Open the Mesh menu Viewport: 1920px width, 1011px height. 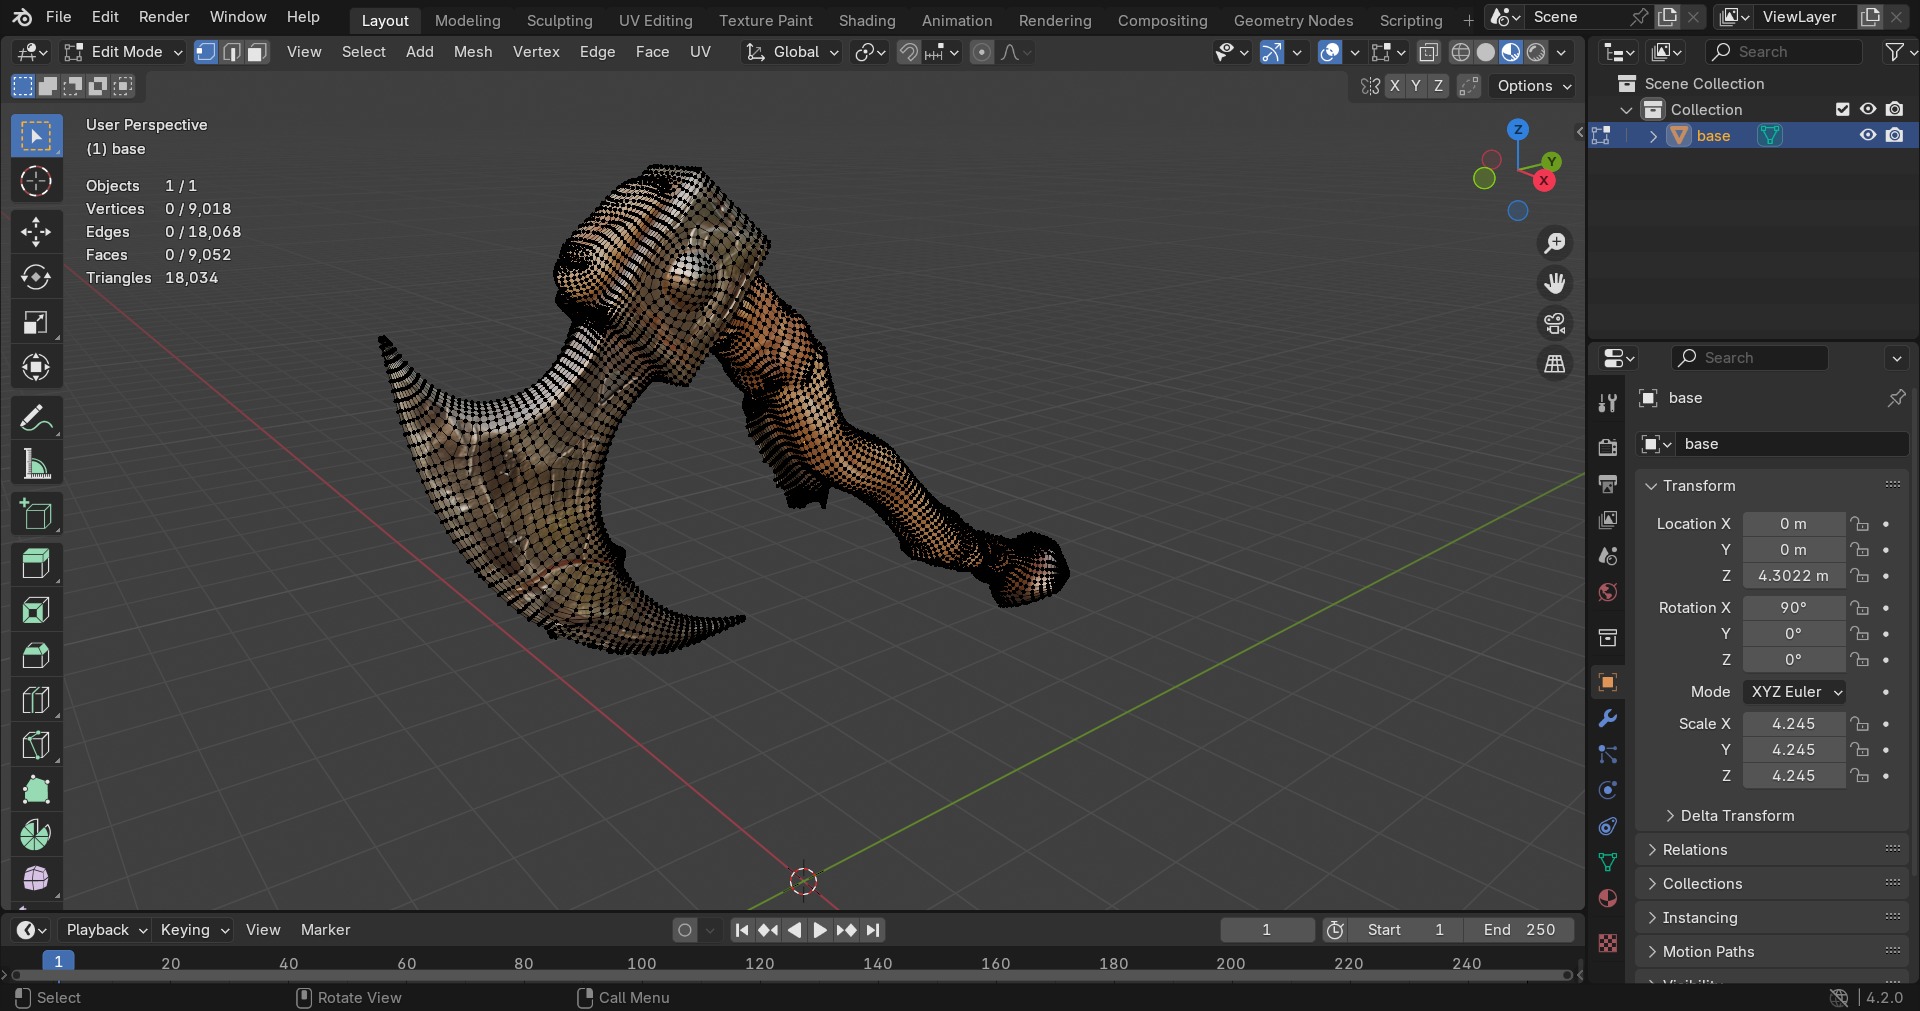click(473, 52)
